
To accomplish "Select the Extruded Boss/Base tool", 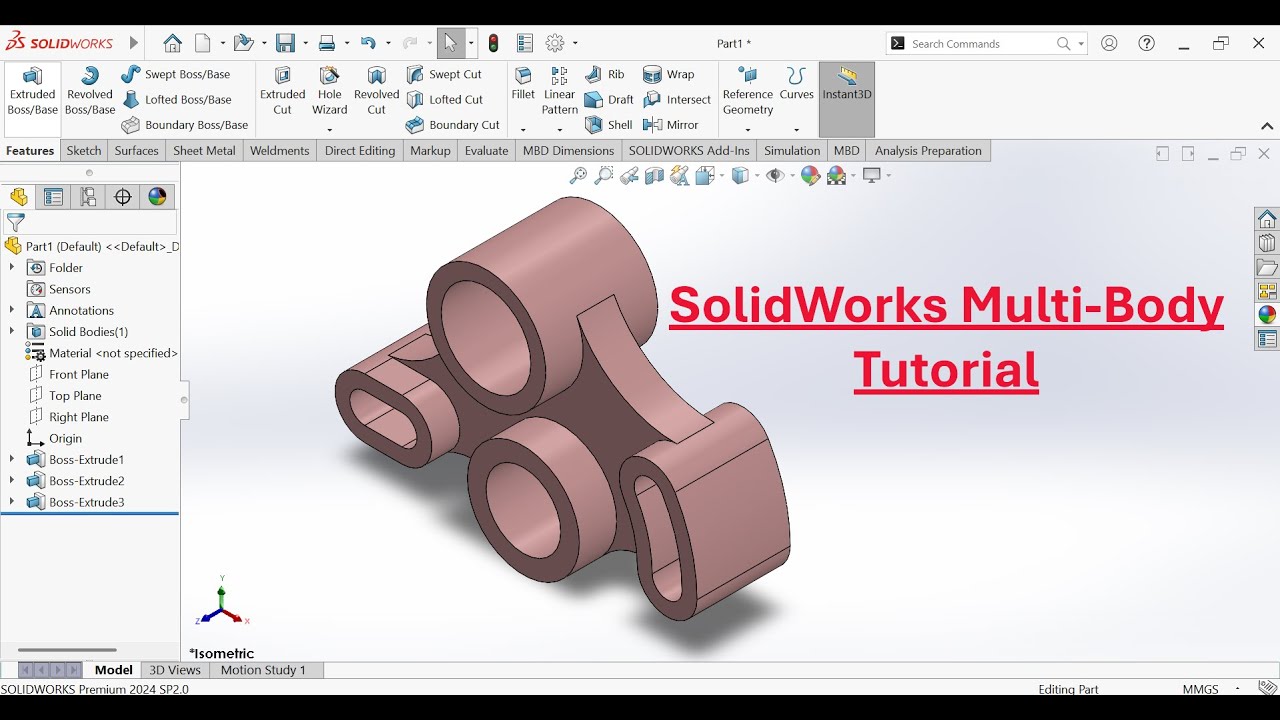I will tap(33, 91).
